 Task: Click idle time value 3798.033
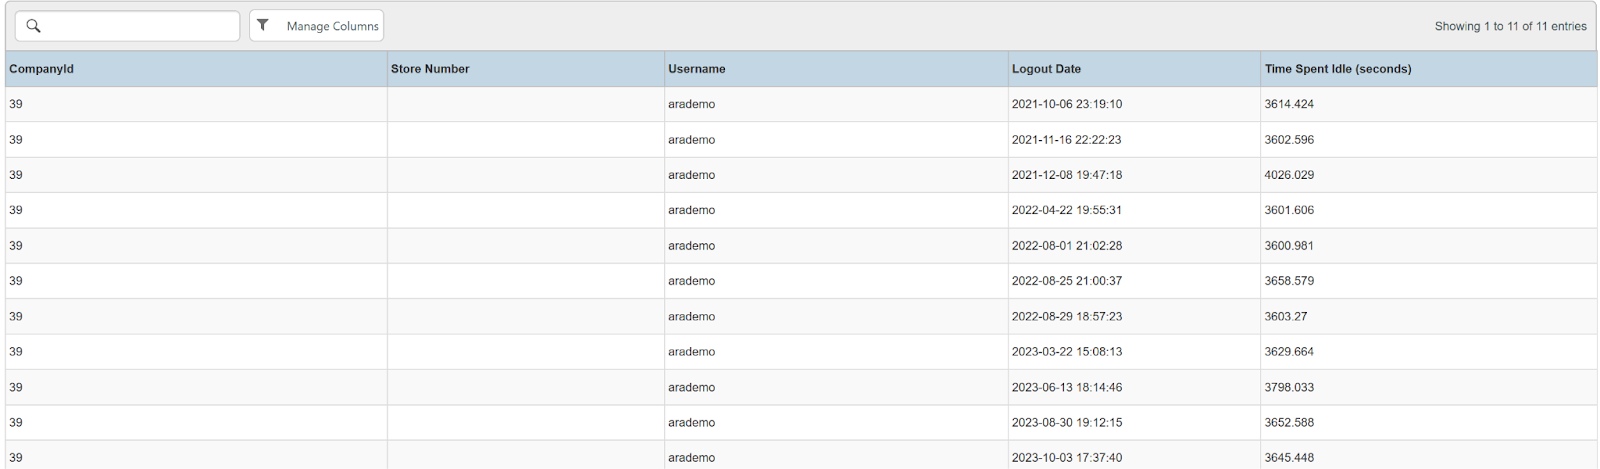[x=1289, y=387]
